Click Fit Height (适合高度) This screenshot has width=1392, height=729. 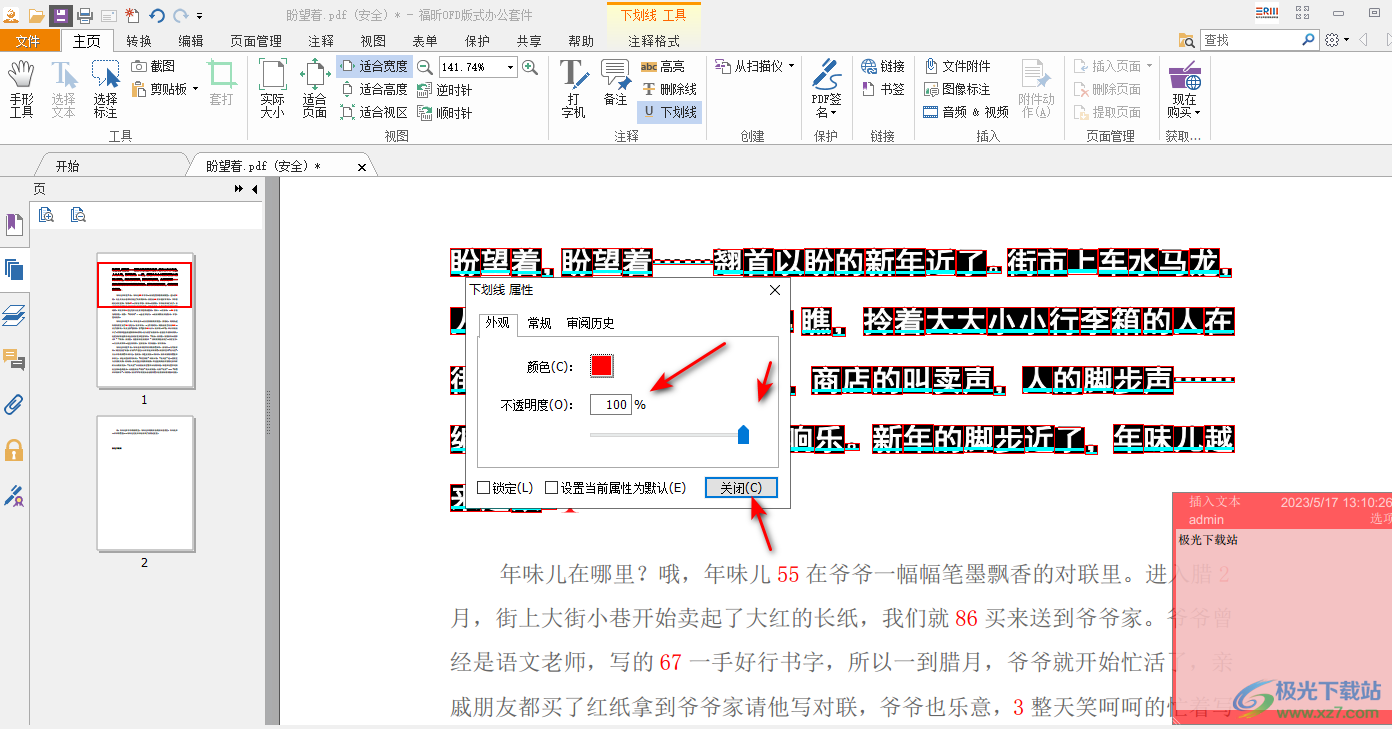(374, 89)
